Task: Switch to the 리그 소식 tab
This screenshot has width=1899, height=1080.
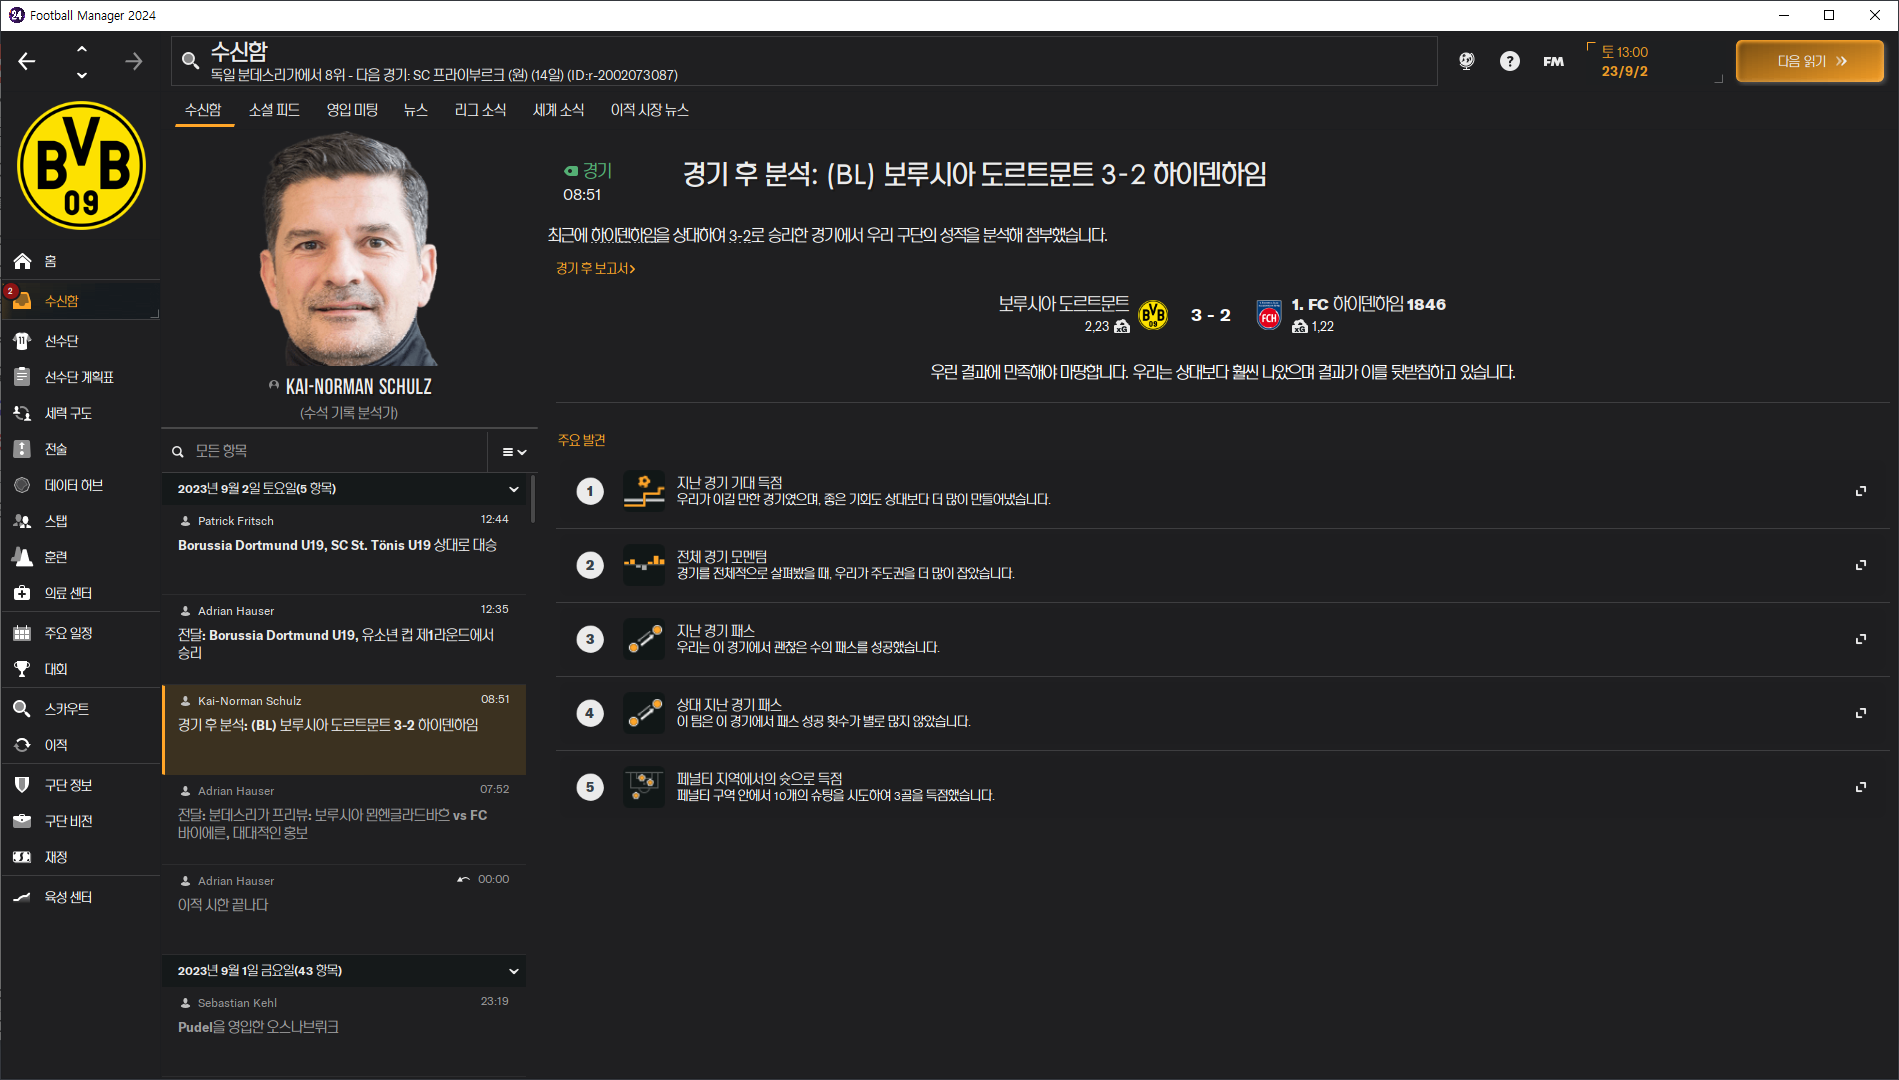Action: (480, 110)
